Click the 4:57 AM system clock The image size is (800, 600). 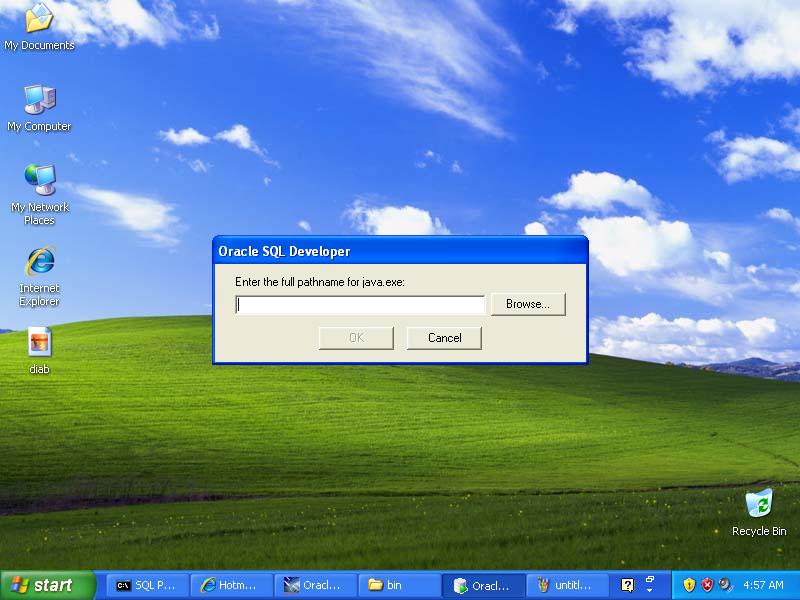[763, 585]
